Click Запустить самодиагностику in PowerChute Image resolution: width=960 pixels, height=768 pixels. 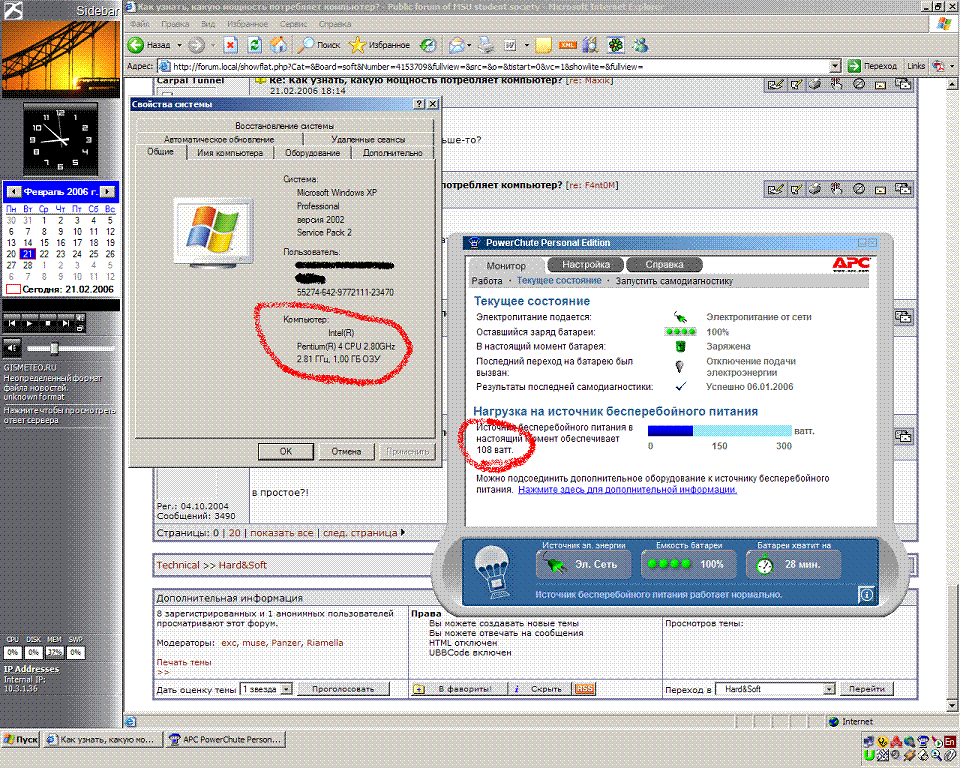pos(674,280)
